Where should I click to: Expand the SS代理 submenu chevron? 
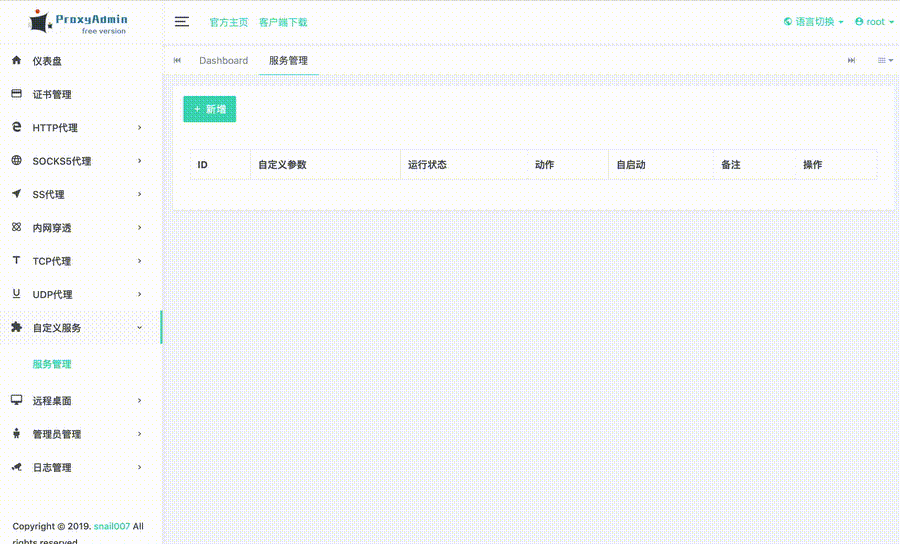click(139, 194)
